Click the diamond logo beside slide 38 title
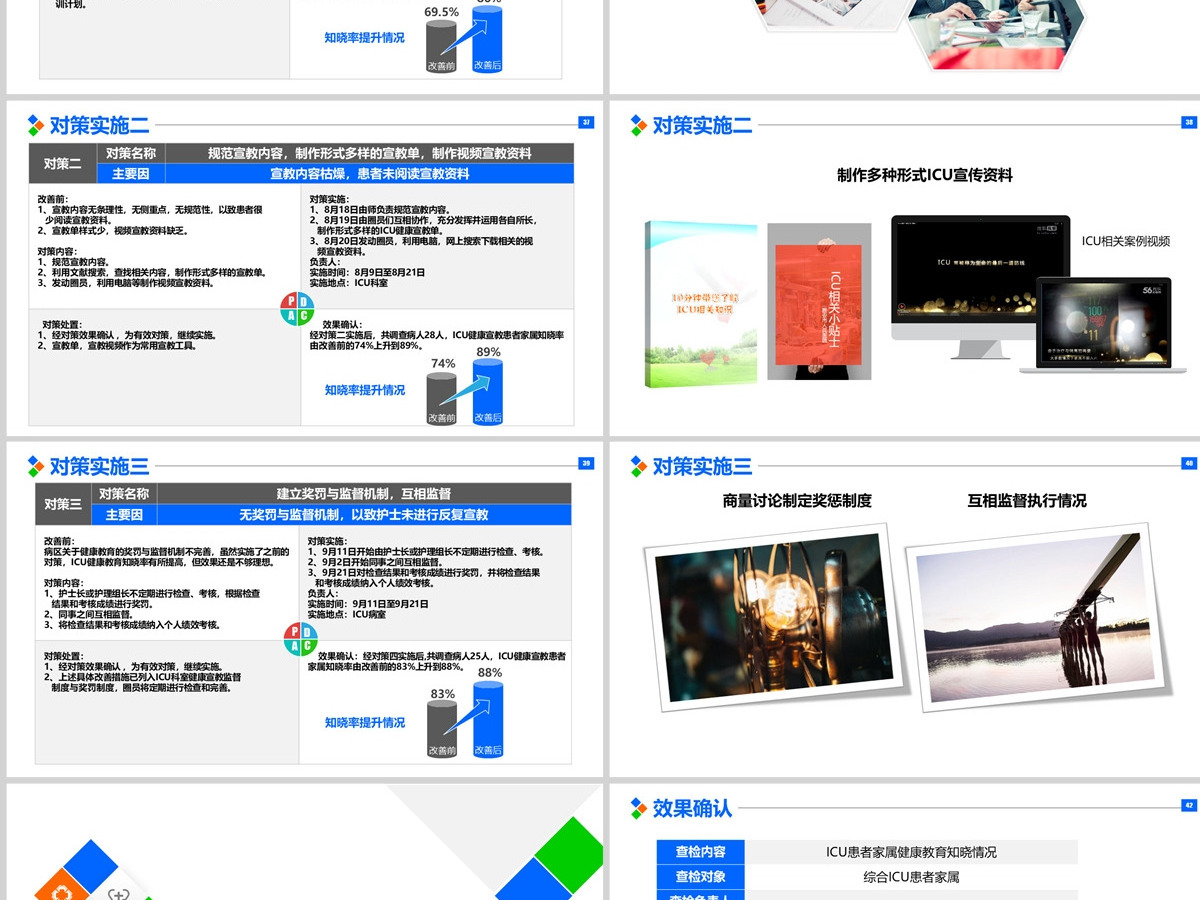Viewport: 1200px width, 900px height. [638, 125]
